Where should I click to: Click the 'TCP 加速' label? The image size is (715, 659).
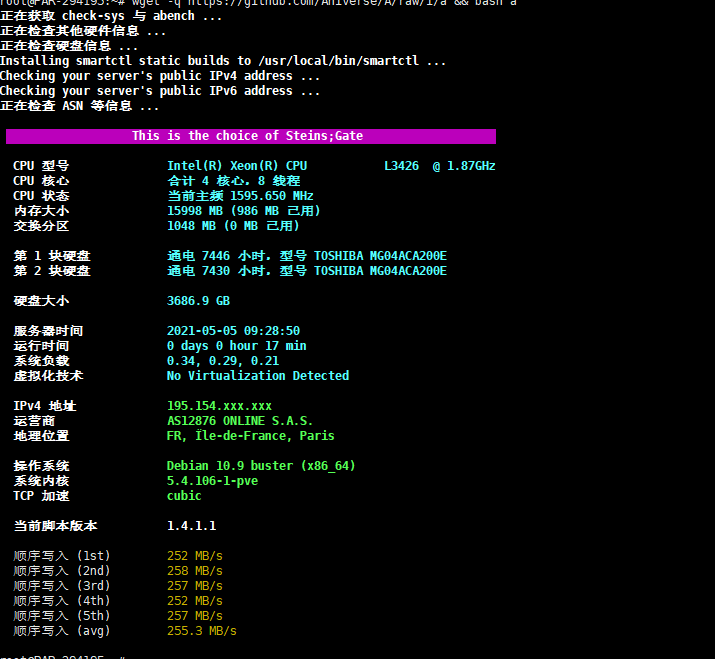click(x=41, y=496)
